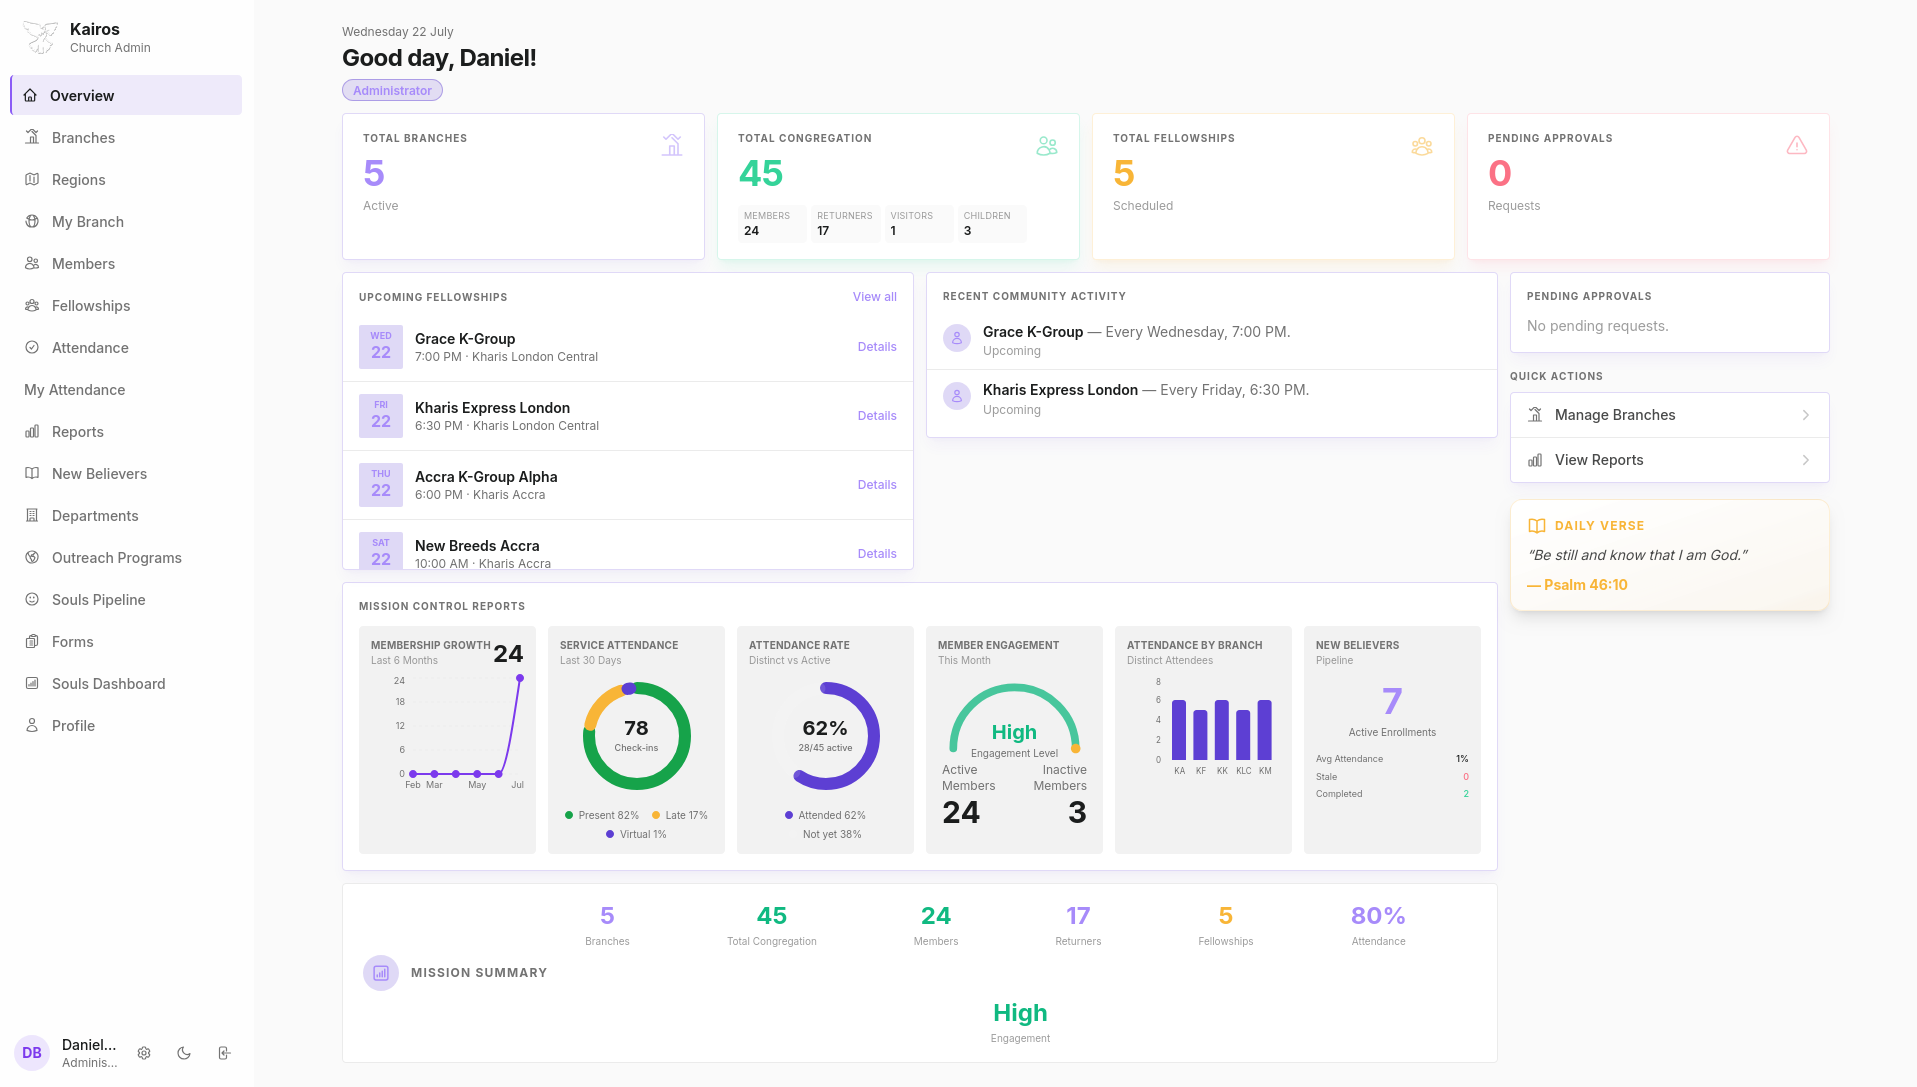Open Outreach Programs page

click(x=126, y=557)
